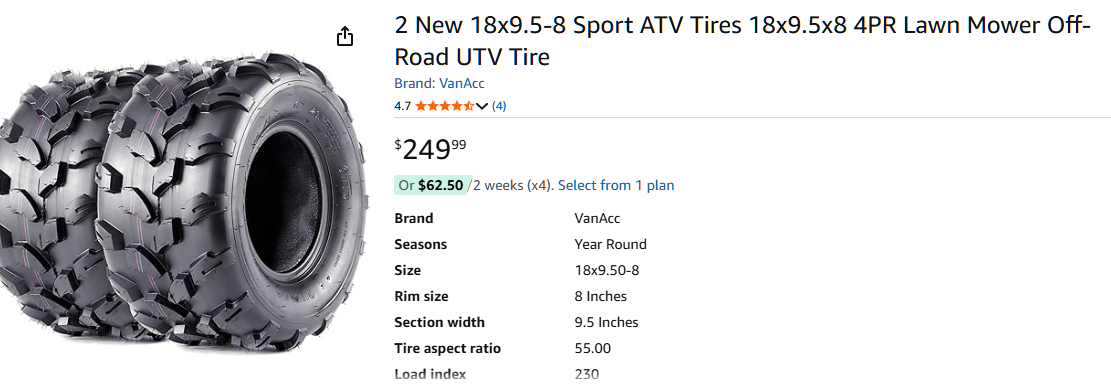Click the share icon above the tire image
Image resolution: width=1111 pixels, height=387 pixels.
click(344, 36)
